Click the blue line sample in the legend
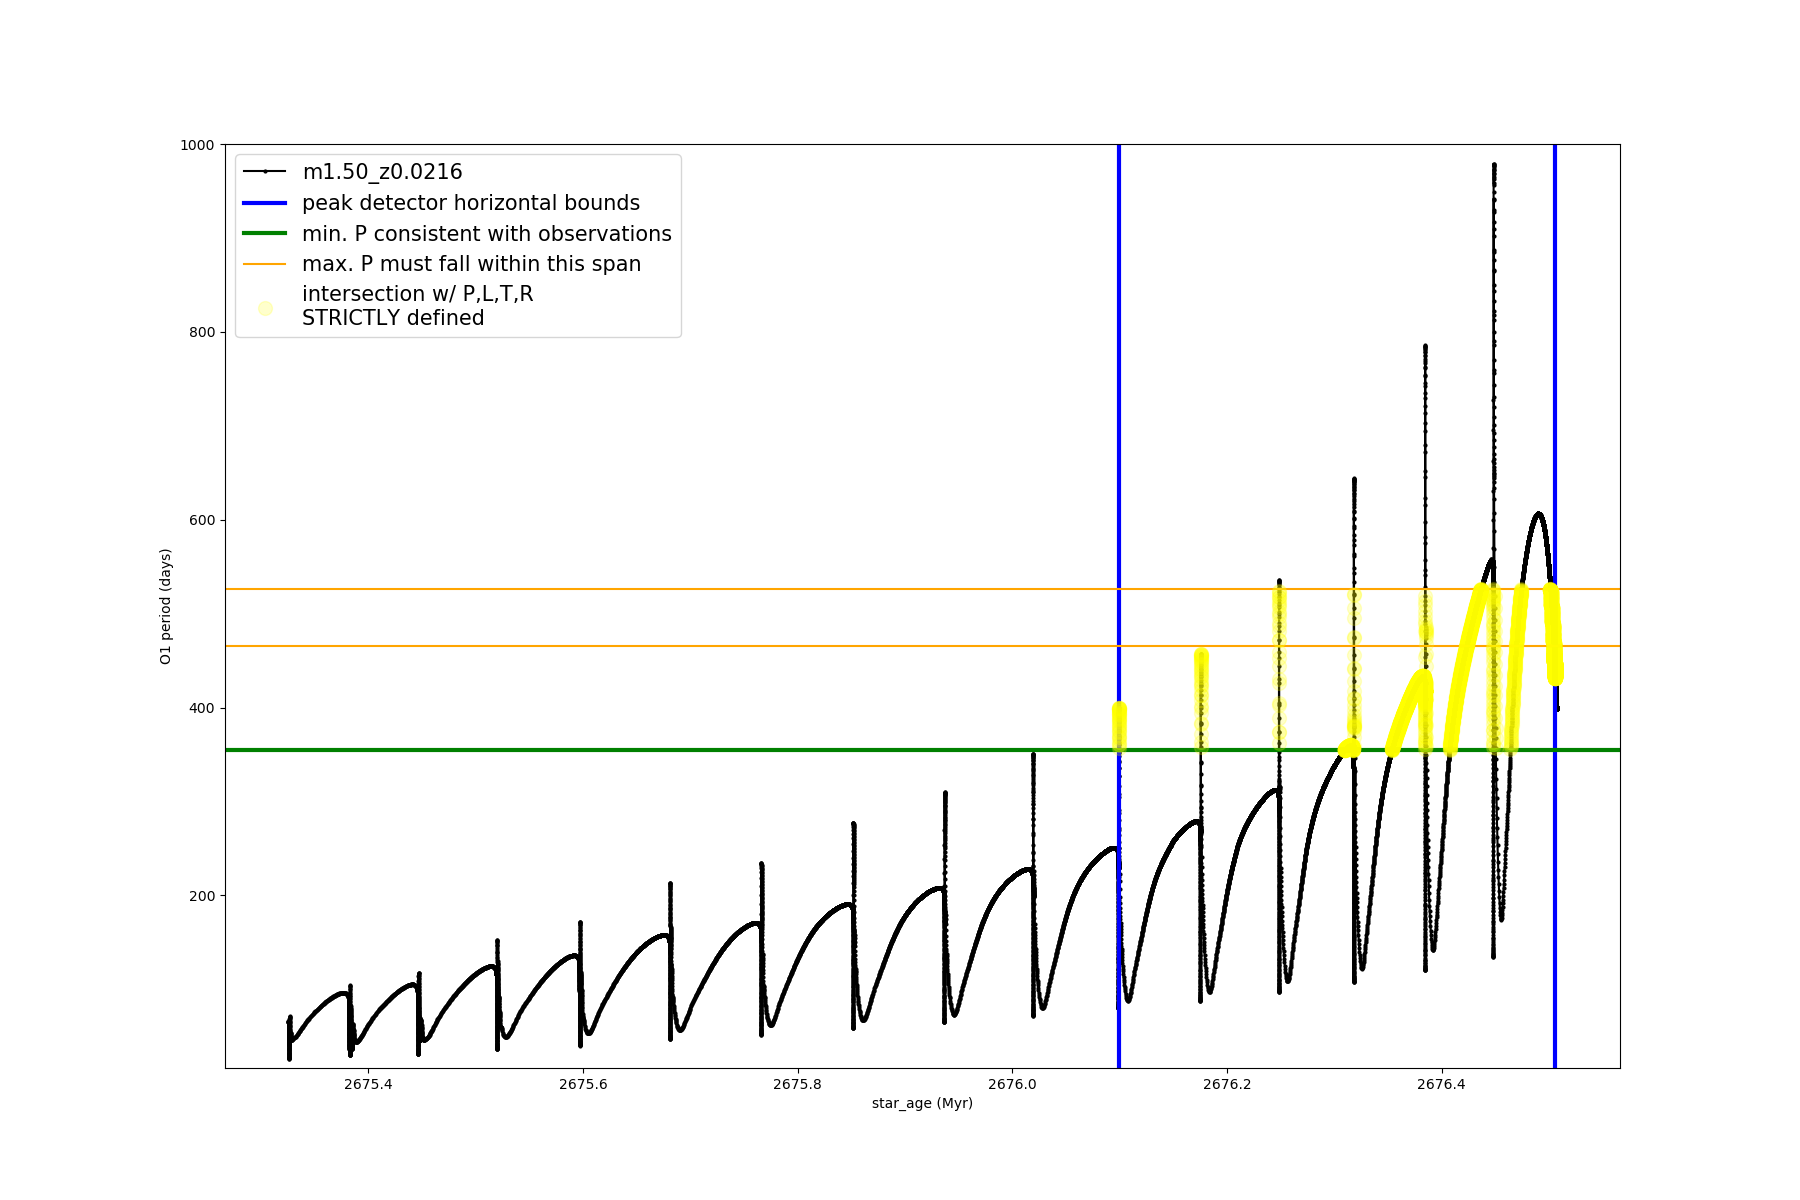 pos(265,203)
